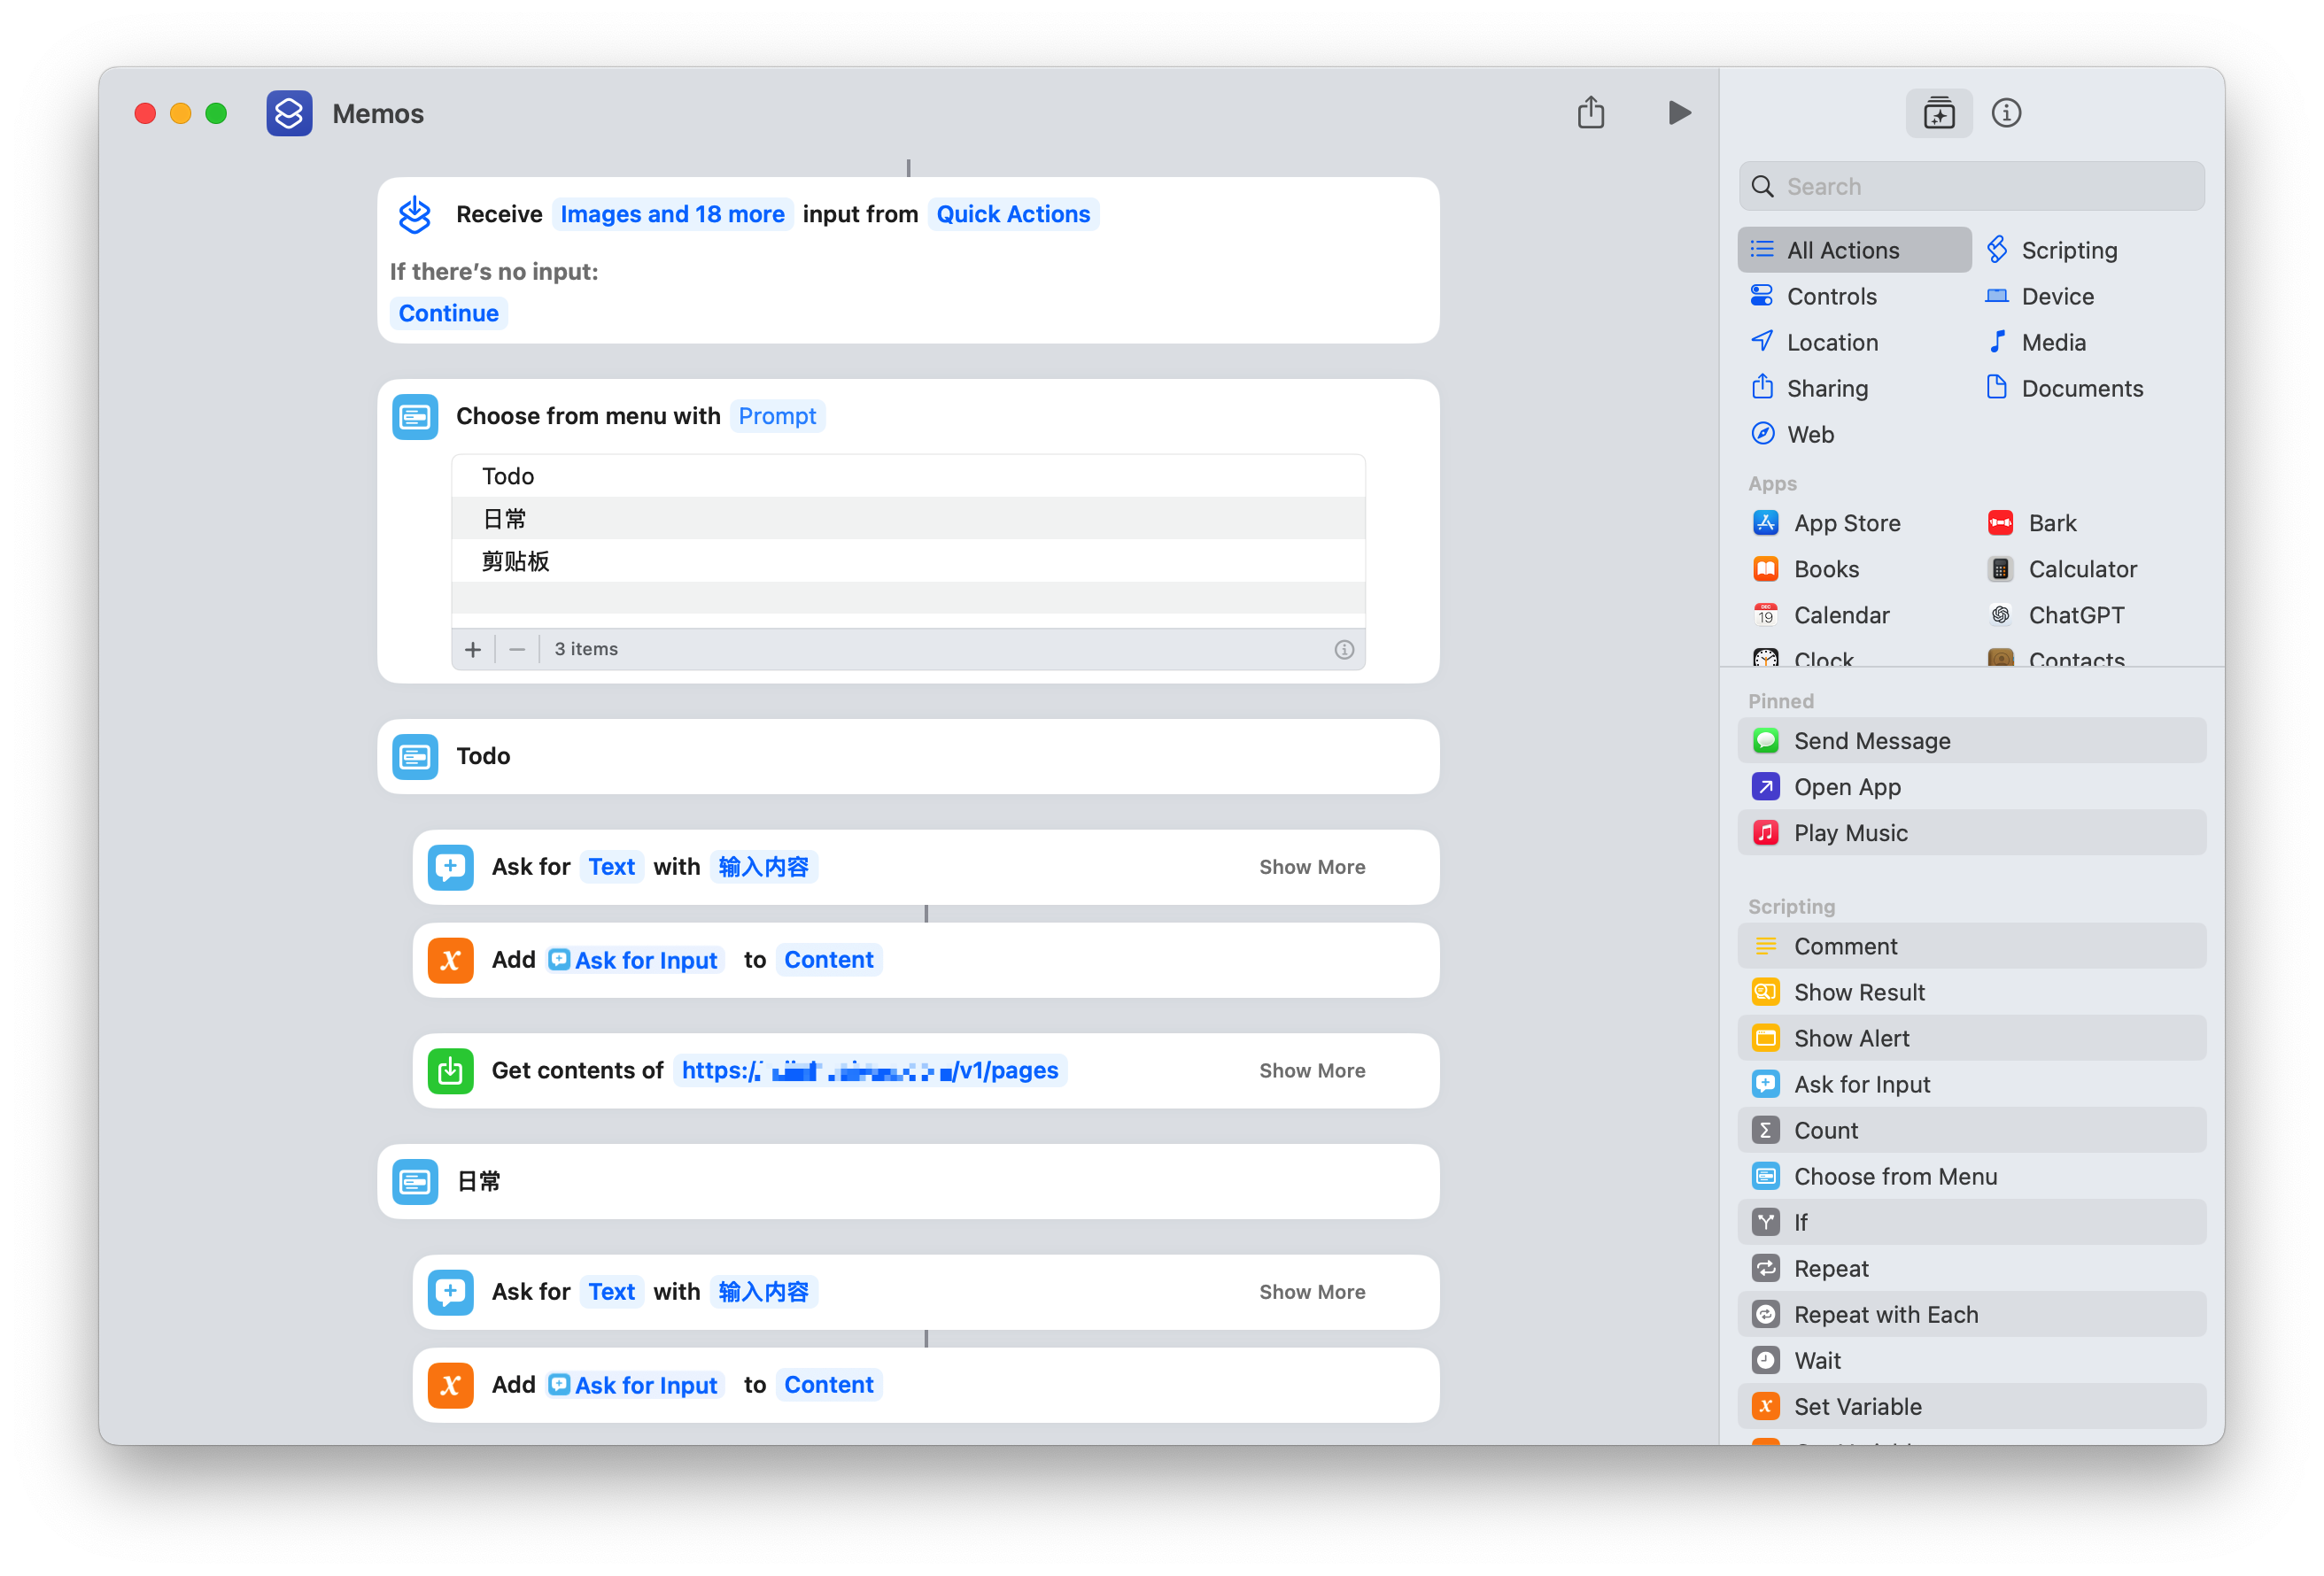Change the Continue no-input behavior
Image resolution: width=2324 pixels, height=1576 pixels.
coord(448,313)
